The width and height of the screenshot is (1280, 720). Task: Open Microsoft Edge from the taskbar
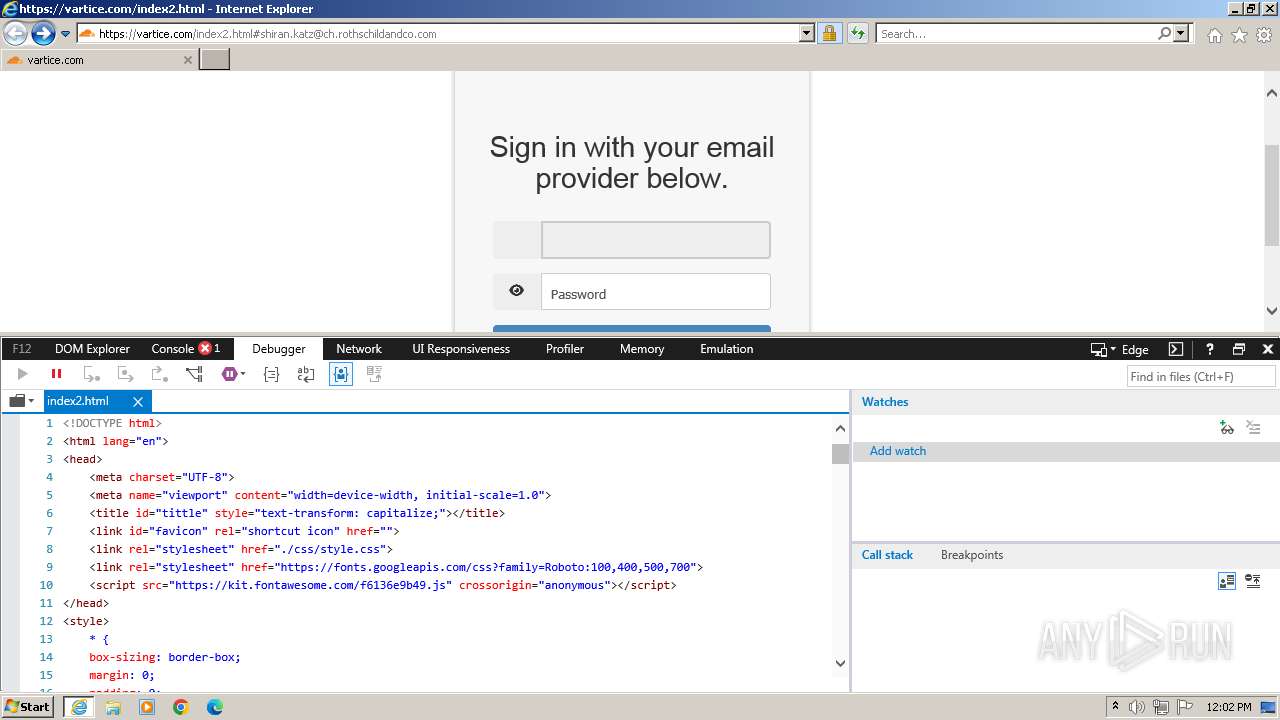coord(215,707)
